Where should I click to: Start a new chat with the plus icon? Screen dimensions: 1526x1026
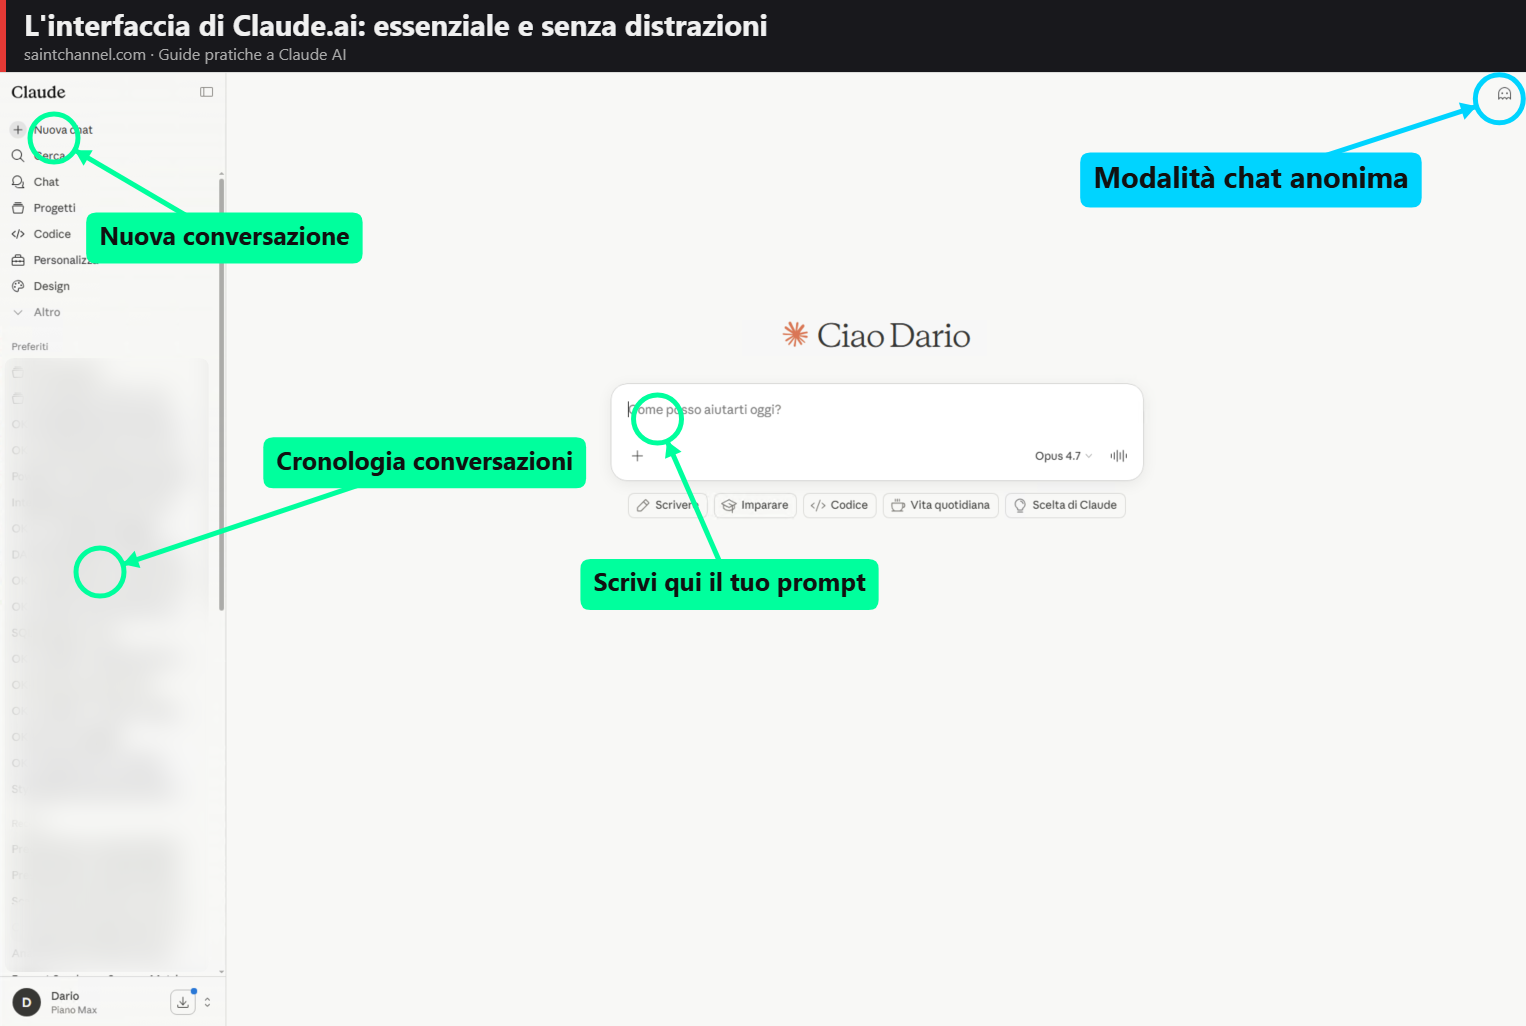coord(16,129)
